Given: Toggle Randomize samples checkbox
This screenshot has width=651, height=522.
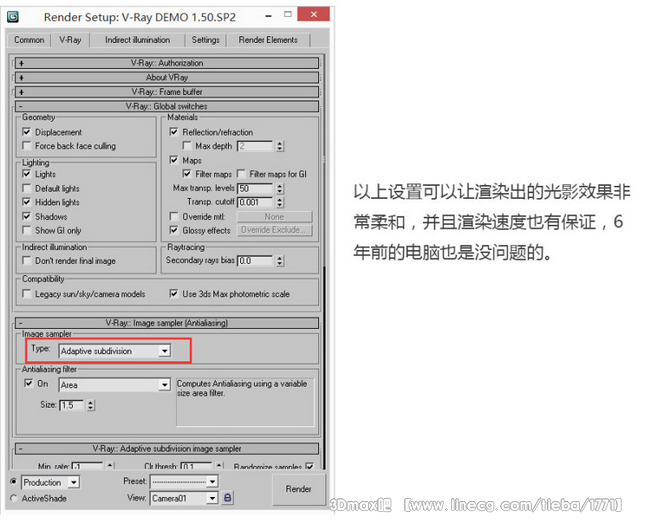Looking at the screenshot, I should [x=309, y=466].
